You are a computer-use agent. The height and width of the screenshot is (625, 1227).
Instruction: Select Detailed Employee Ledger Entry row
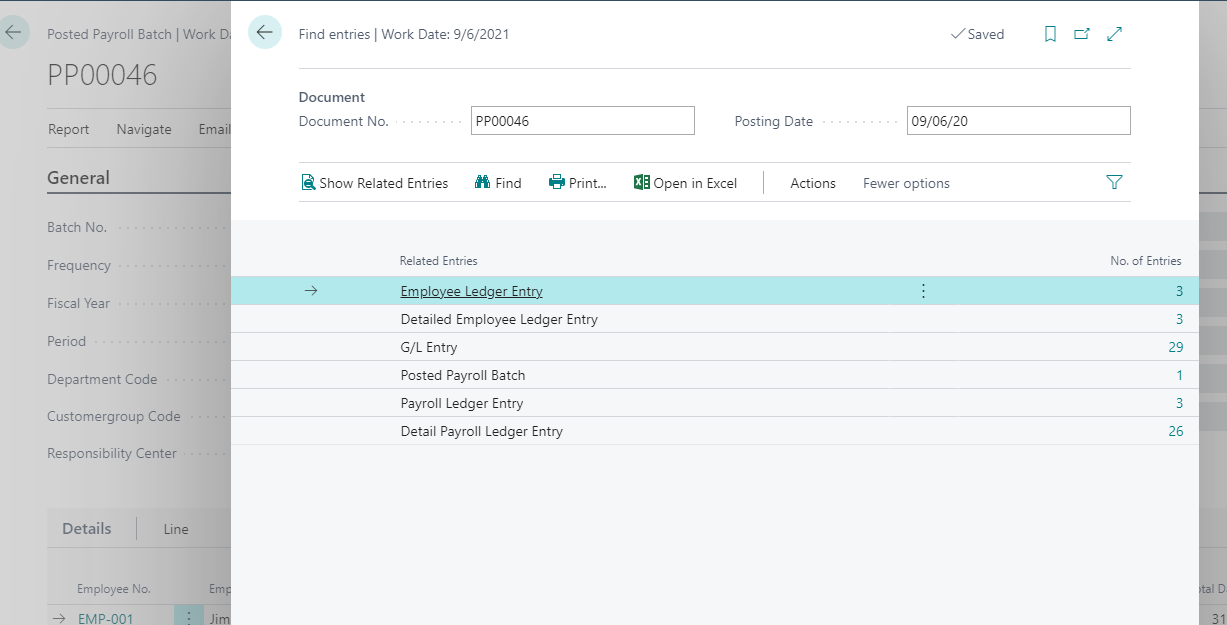[714, 319]
